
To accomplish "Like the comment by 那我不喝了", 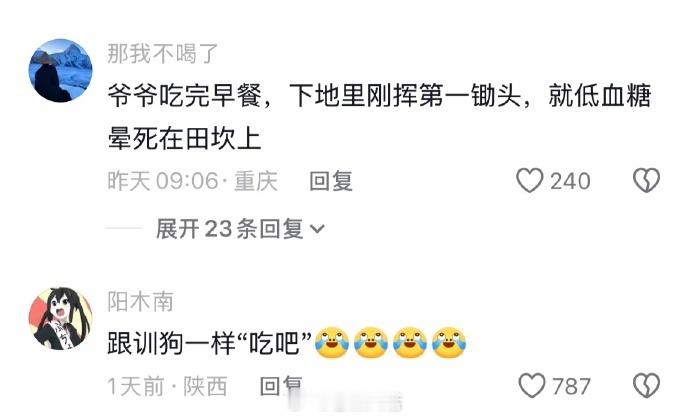I will click(530, 181).
